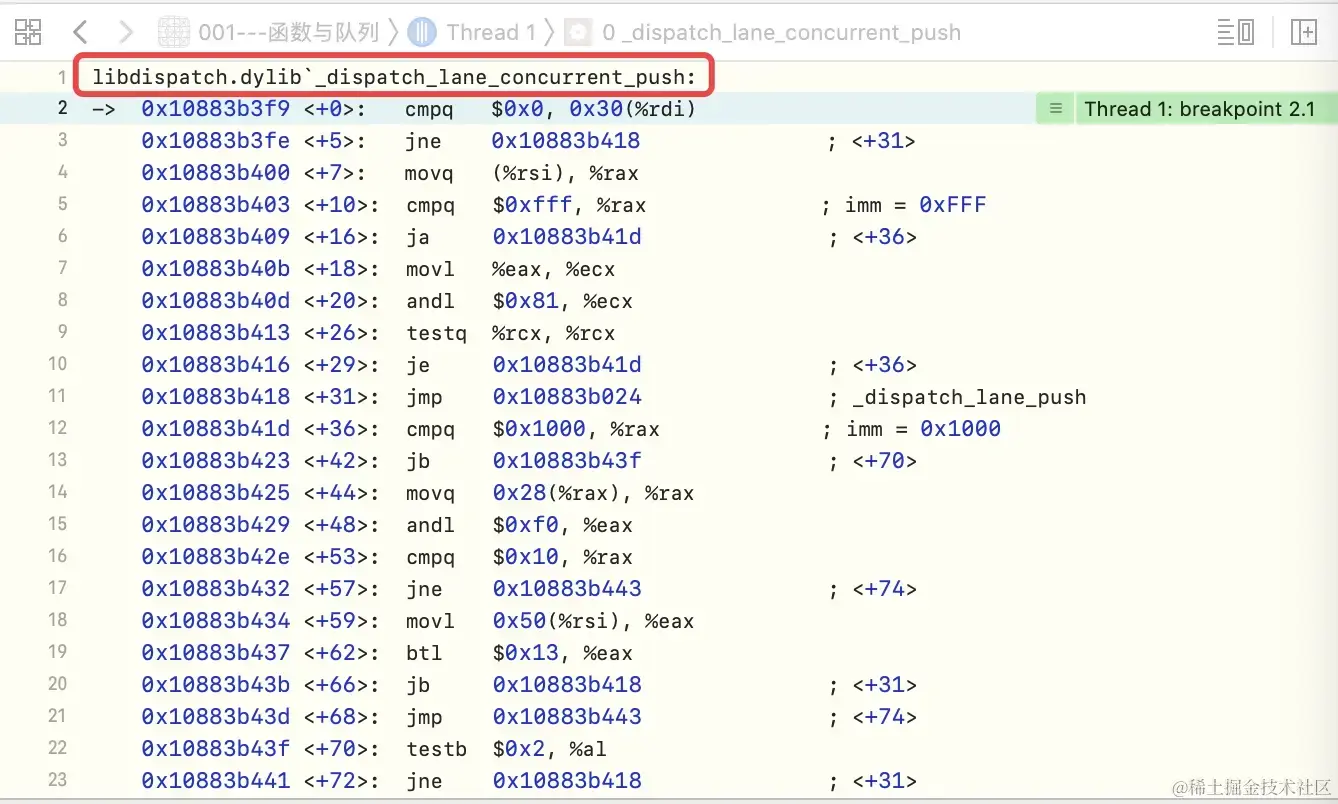Click the operand %rcx, %rcx
Viewport: 1338px width, 804px height.
click(553, 333)
